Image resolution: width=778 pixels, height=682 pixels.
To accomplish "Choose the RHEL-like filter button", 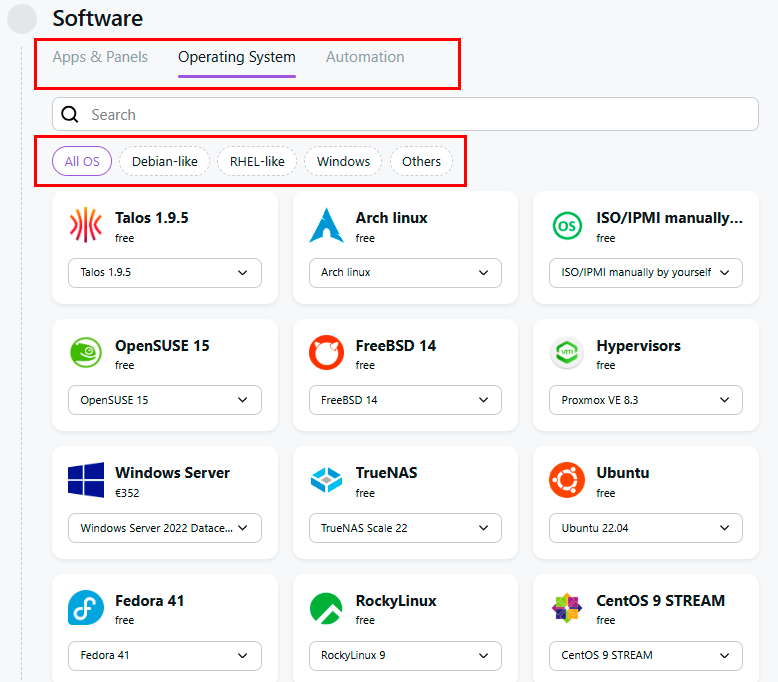I will pos(257,161).
